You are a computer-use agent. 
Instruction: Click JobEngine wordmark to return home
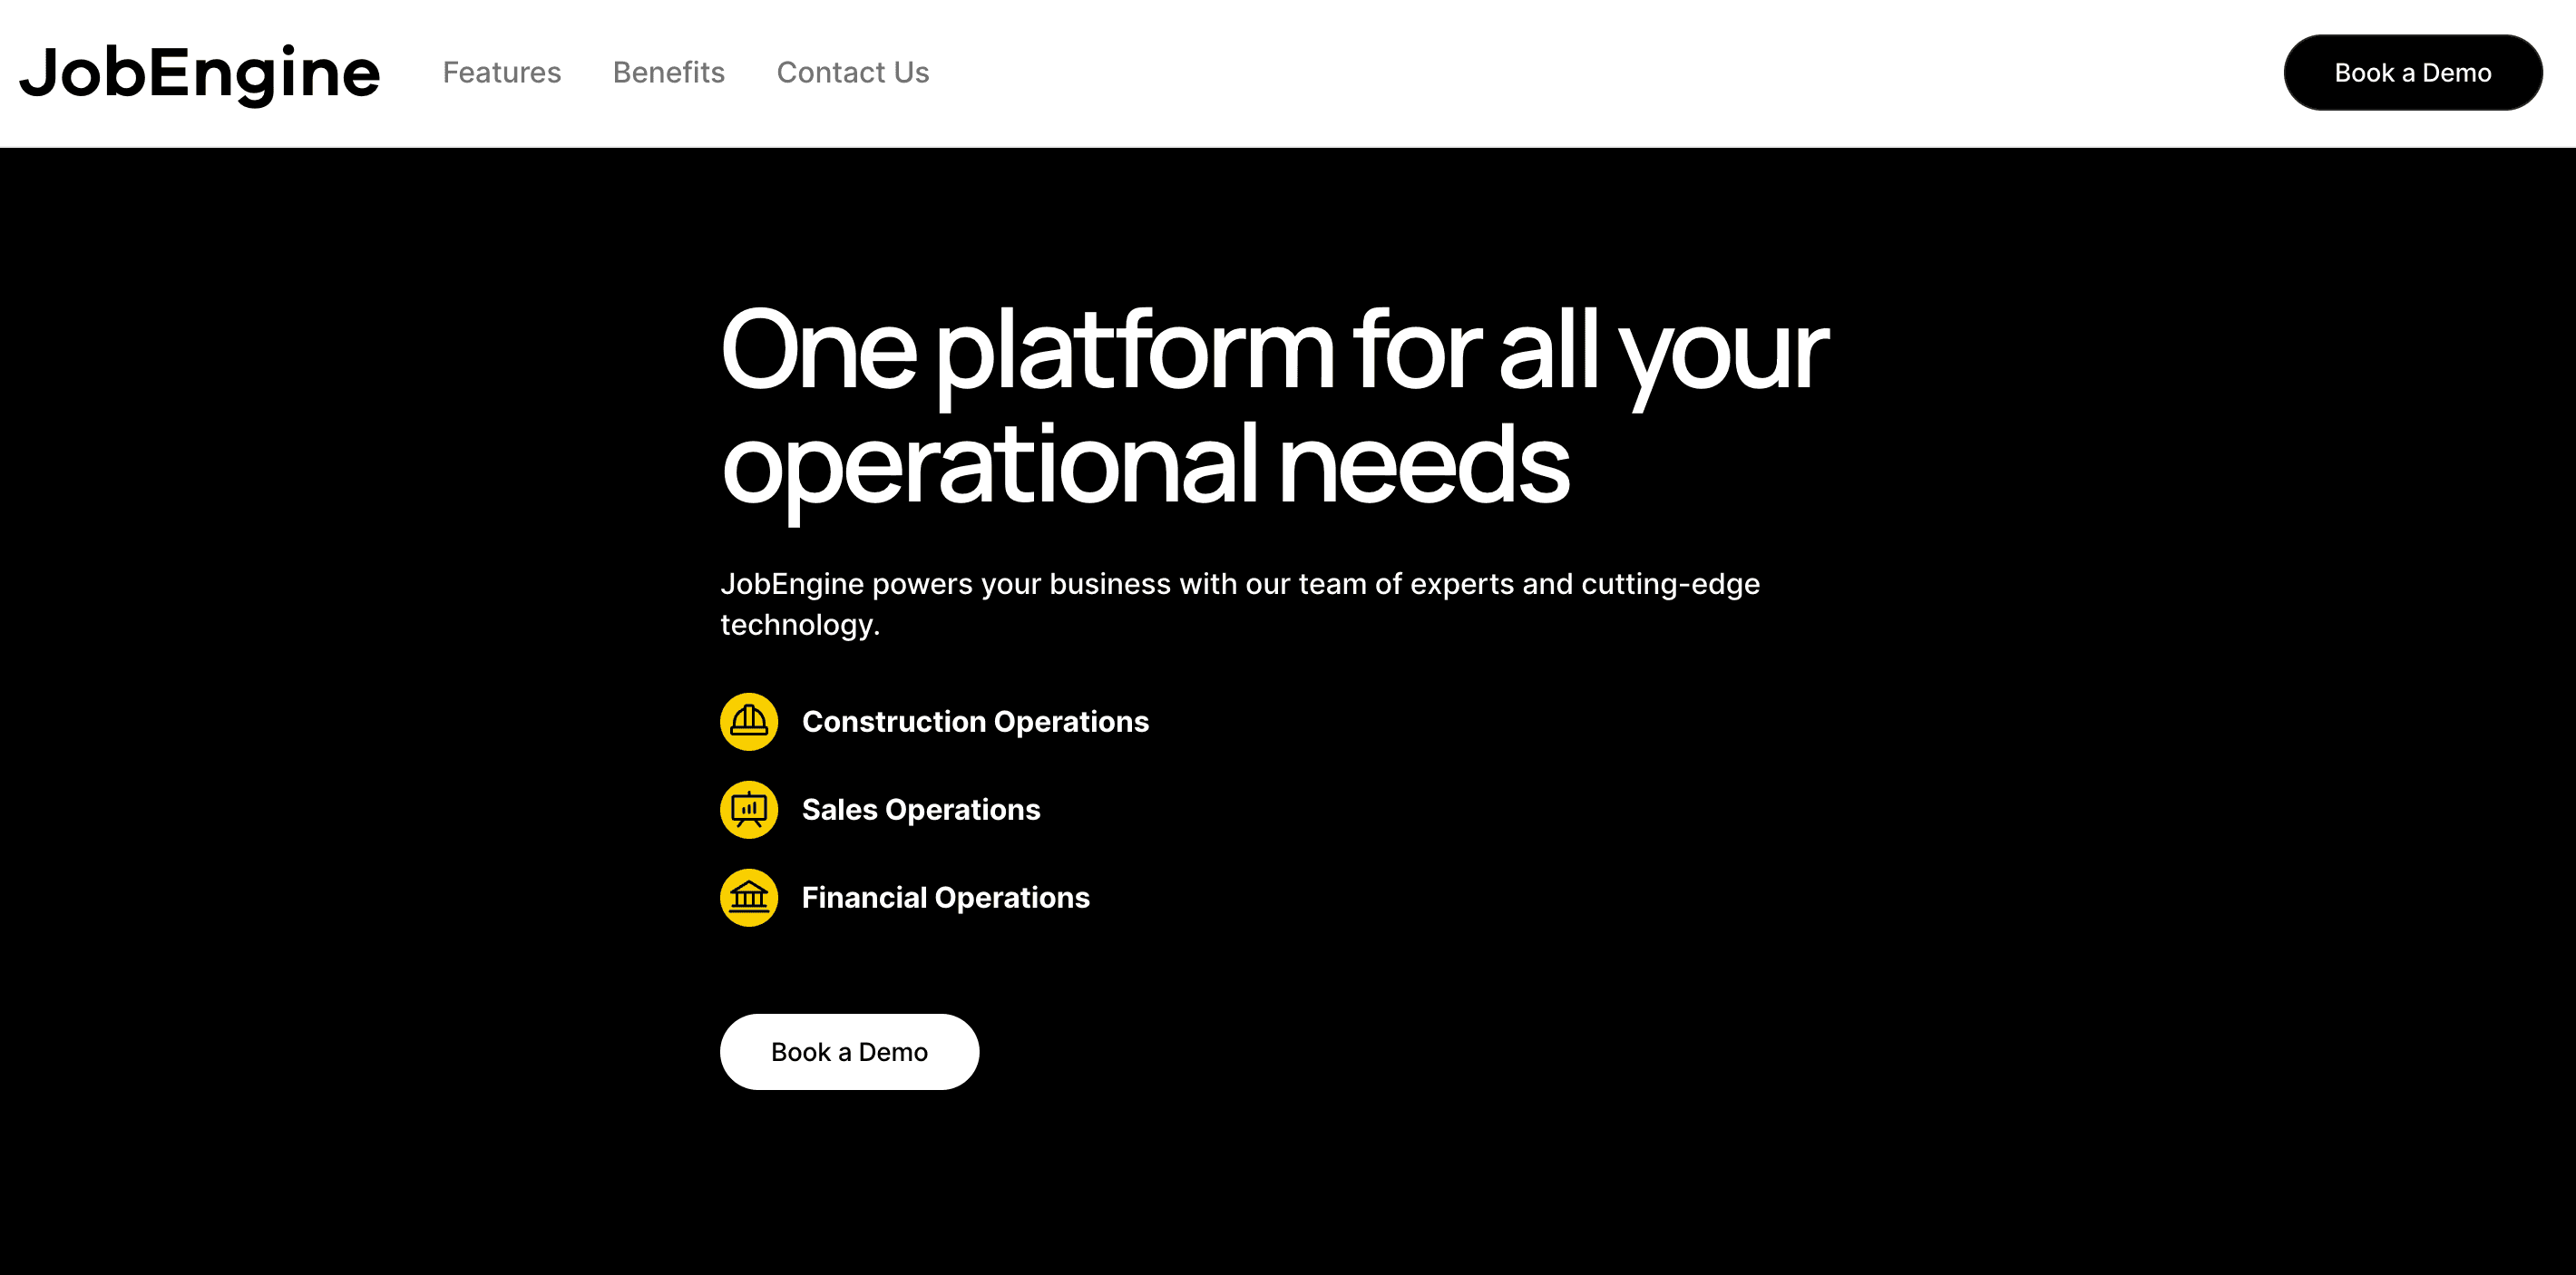pyautogui.click(x=200, y=72)
